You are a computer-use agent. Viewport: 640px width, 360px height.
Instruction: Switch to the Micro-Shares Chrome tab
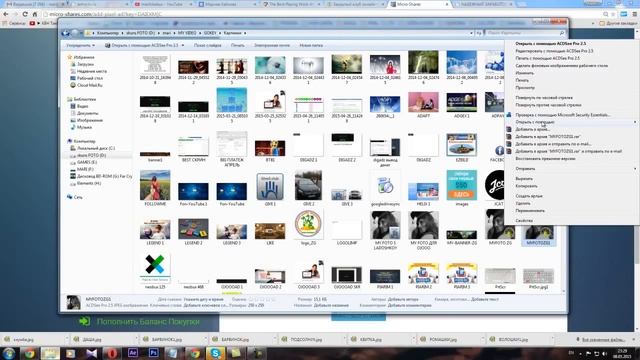tap(419, 4)
